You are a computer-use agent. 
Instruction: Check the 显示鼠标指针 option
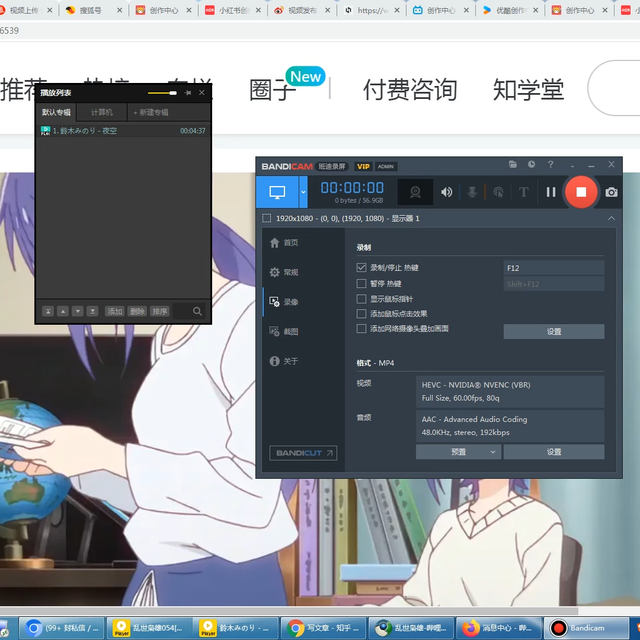click(x=362, y=299)
